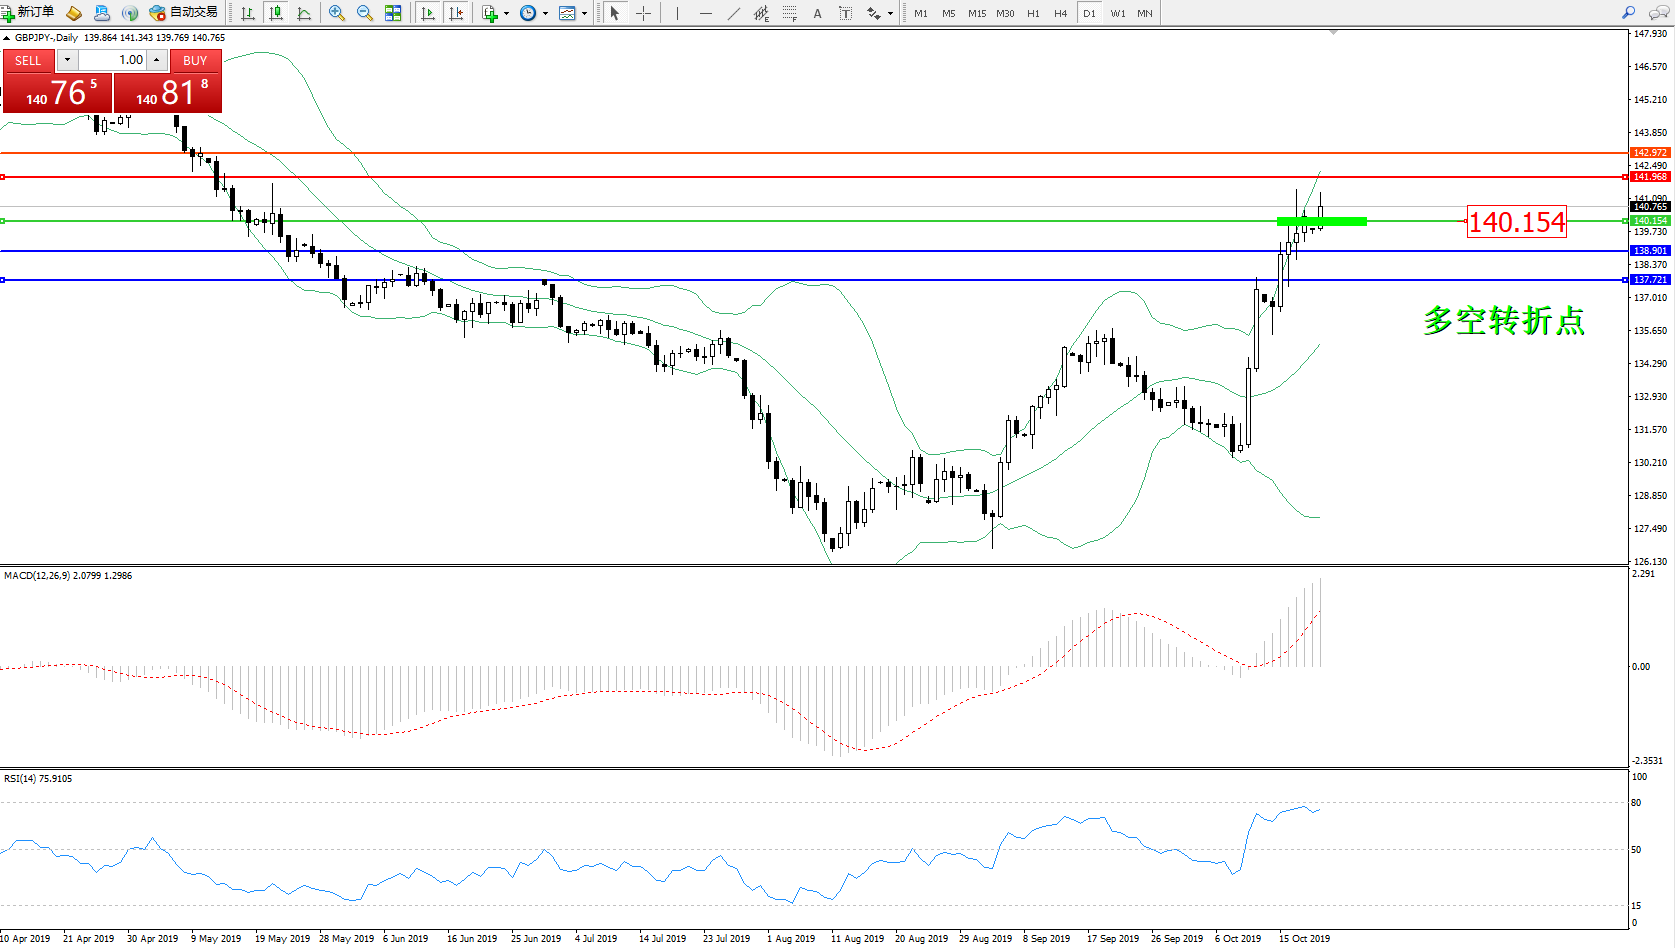Pick the trendline drawing tool
Image resolution: width=1675 pixels, height=948 pixels.
[734, 13]
